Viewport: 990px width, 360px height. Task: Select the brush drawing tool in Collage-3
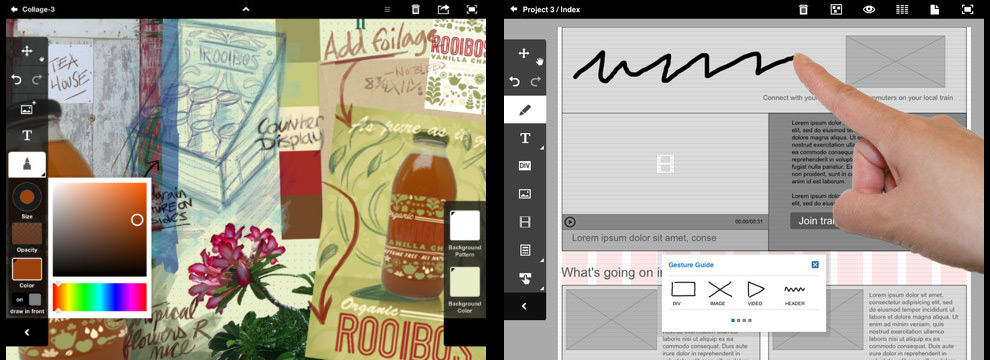coord(27,164)
